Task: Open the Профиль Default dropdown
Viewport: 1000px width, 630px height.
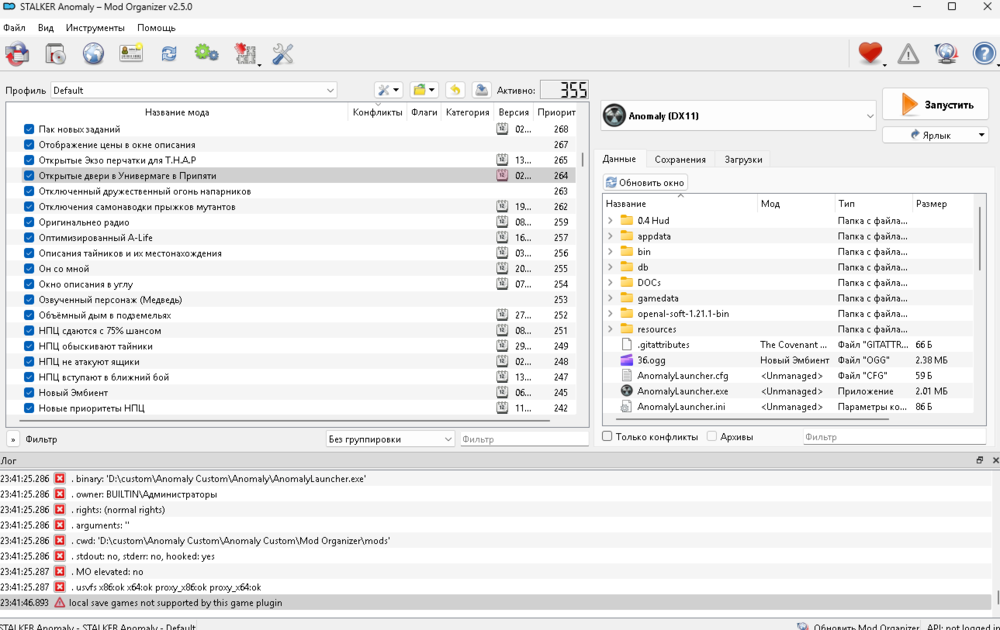Action: point(194,90)
